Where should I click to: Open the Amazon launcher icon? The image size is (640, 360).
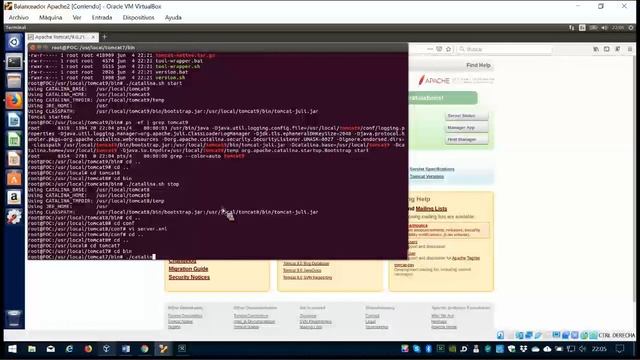pos(14,198)
